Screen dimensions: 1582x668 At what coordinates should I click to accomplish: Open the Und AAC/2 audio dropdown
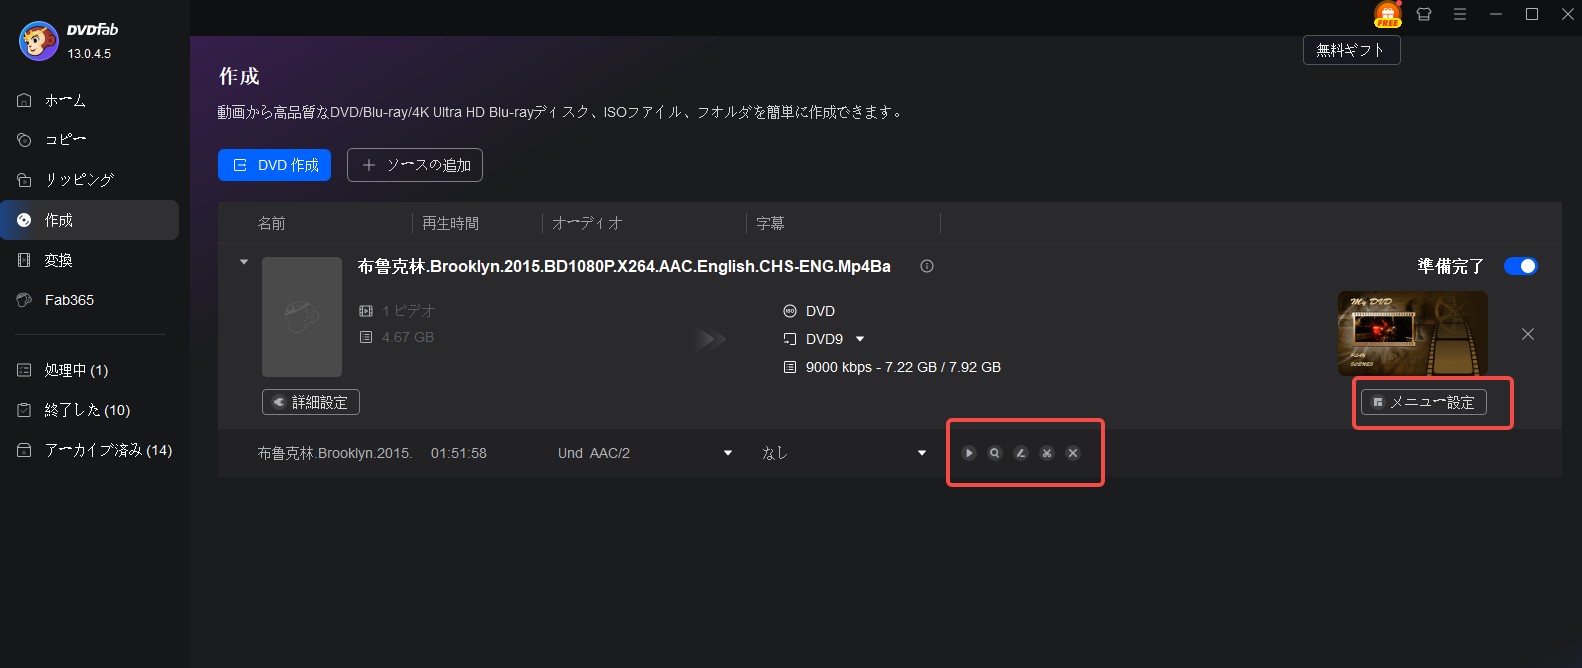tap(728, 453)
